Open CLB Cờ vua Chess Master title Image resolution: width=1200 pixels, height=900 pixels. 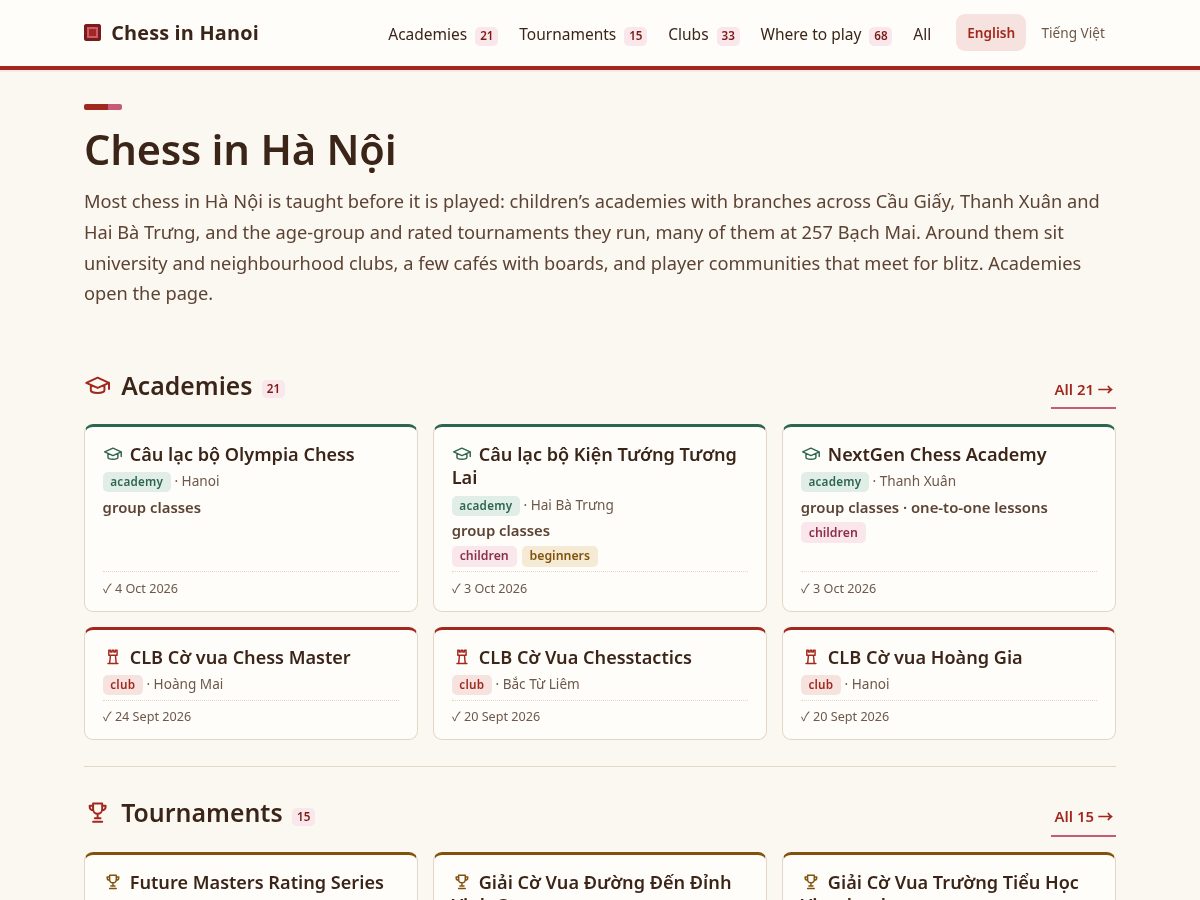(240, 658)
